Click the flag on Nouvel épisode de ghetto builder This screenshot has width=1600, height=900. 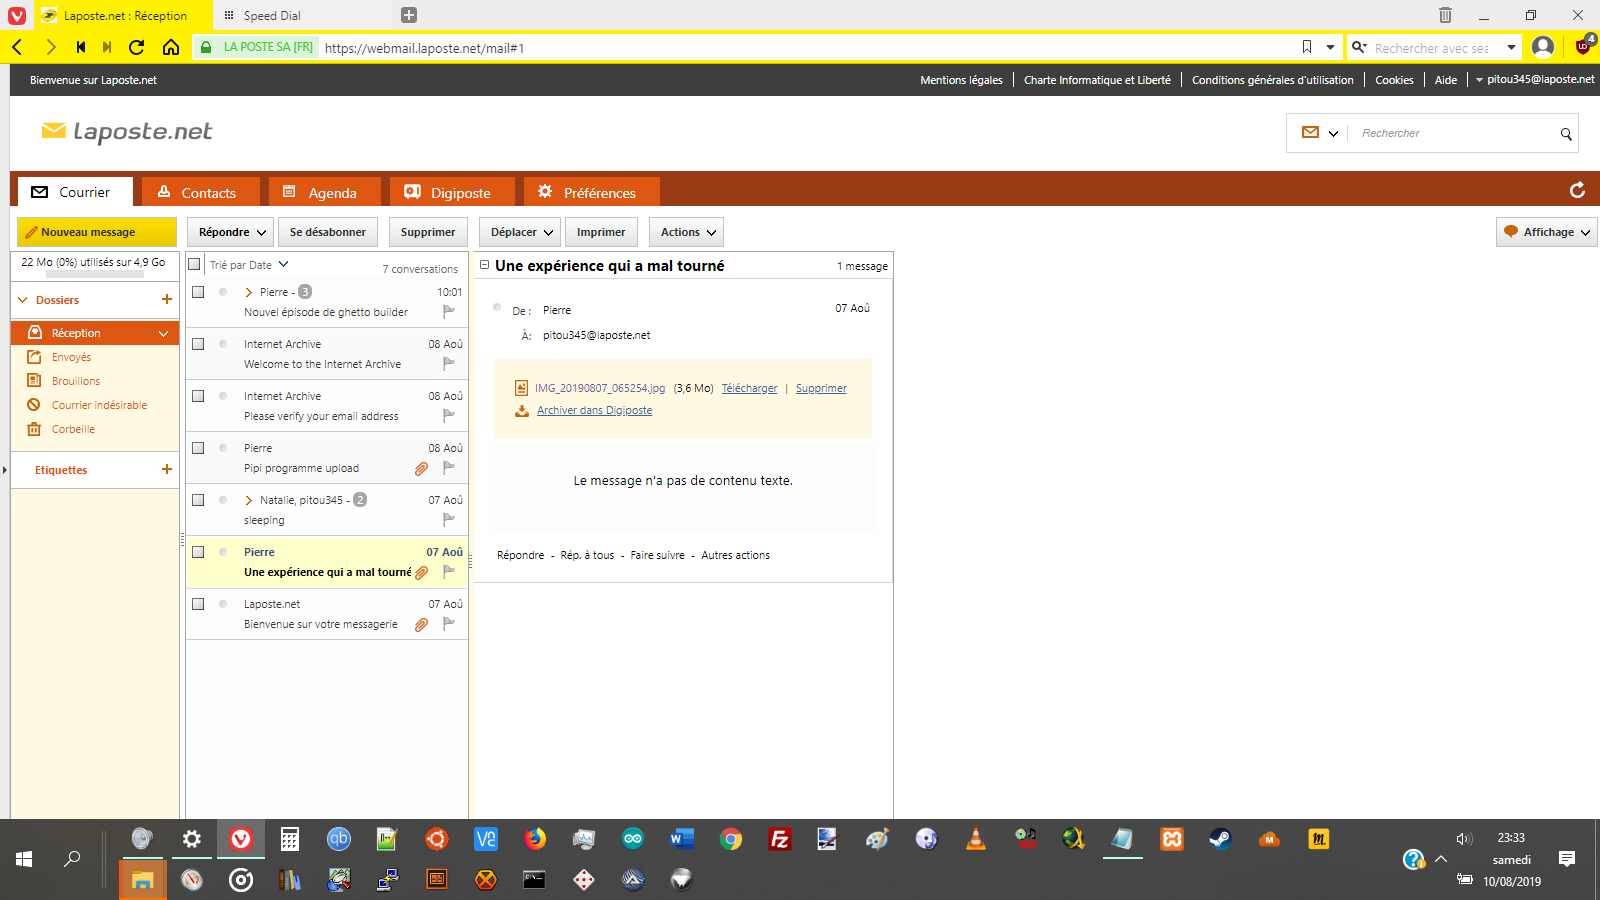449,311
